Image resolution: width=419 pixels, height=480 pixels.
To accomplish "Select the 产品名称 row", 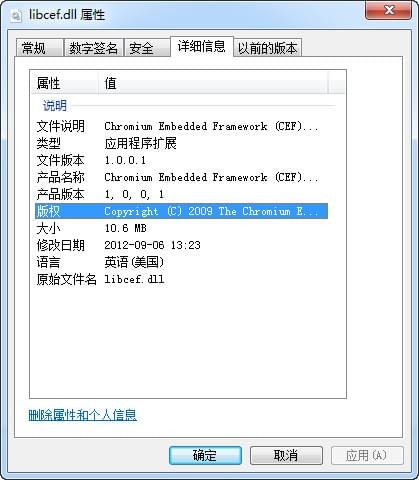I will pos(181,177).
